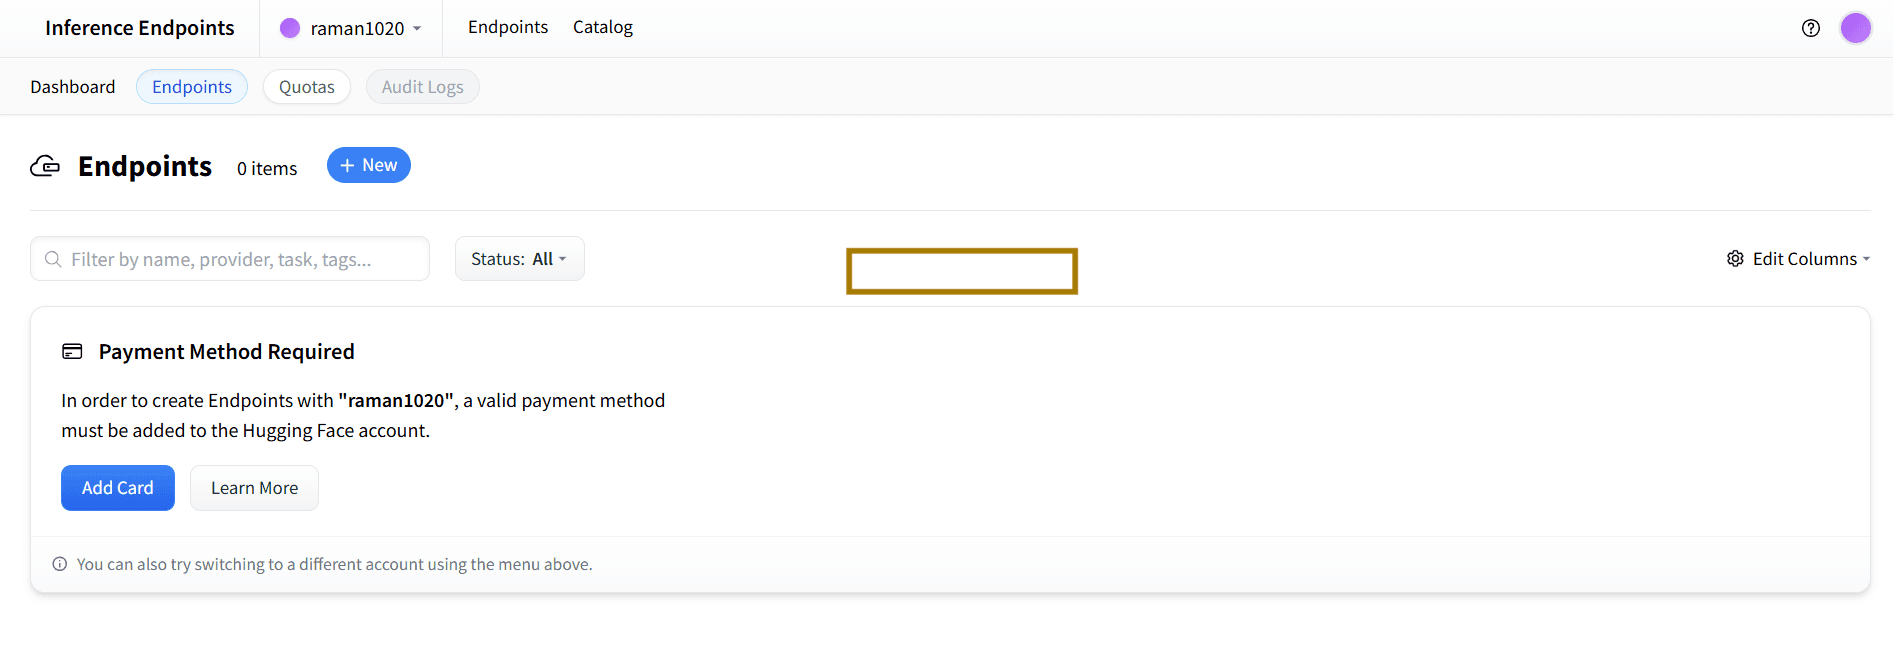Click the Endpoints cloud icon
Screen dimensions: 1902x649
pyautogui.click(x=45, y=166)
